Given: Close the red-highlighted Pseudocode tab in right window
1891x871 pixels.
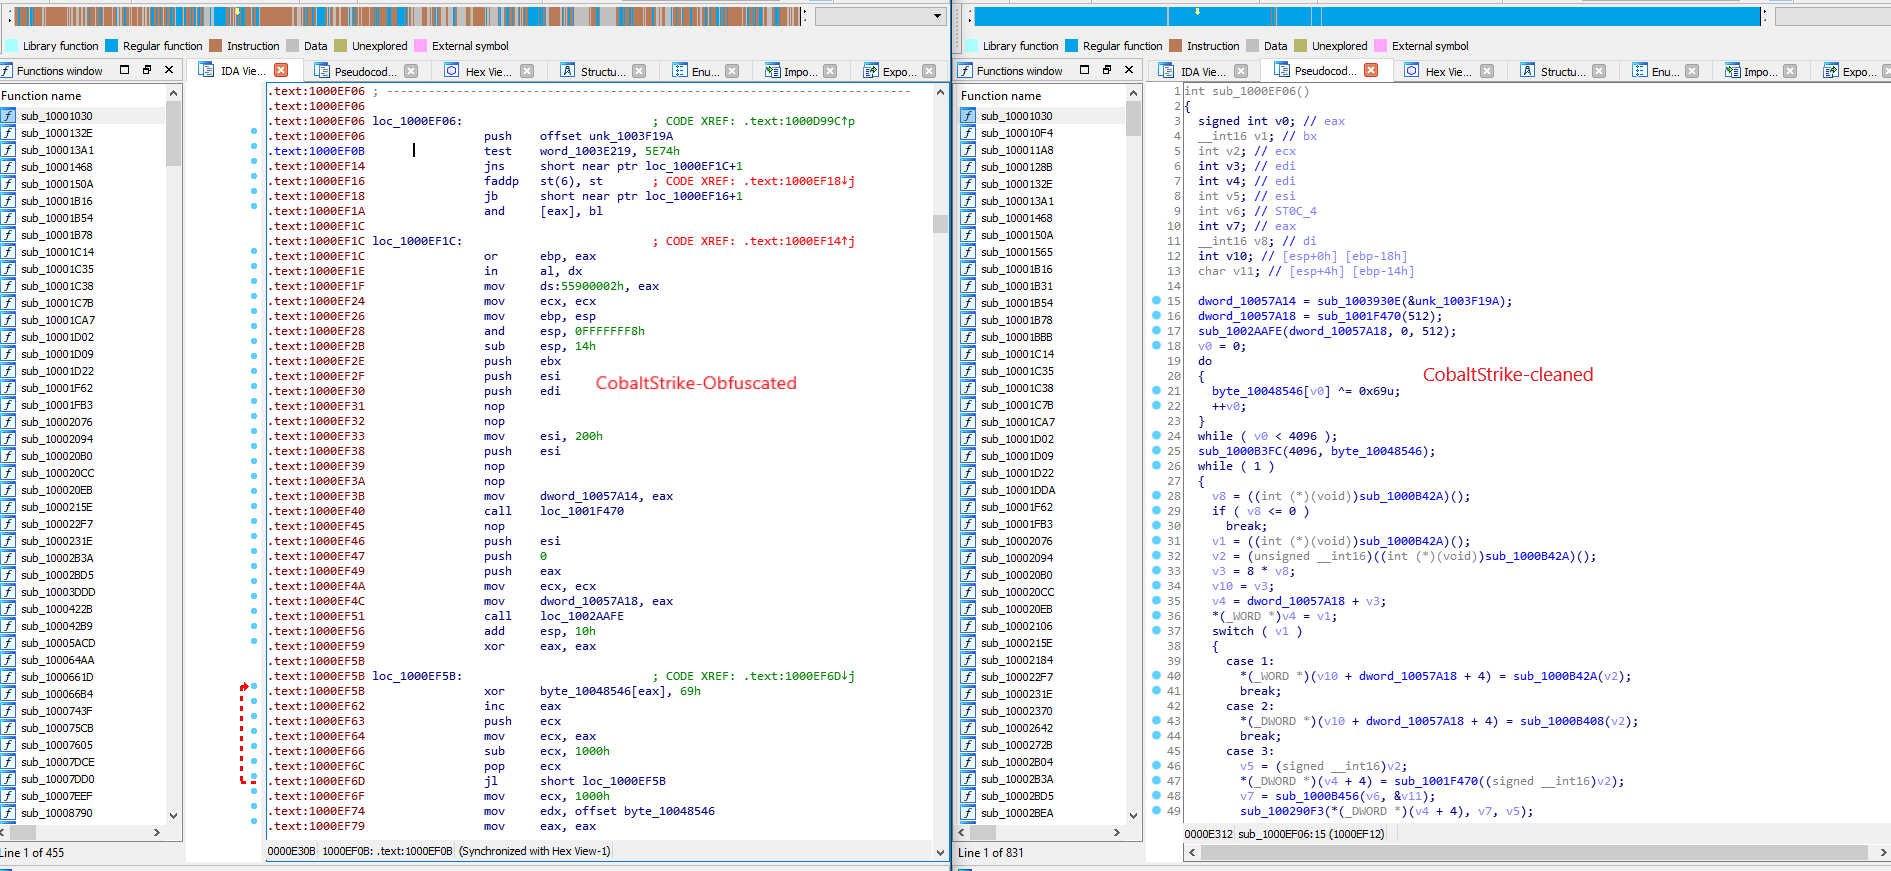Looking at the screenshot, I should 1371,70.
